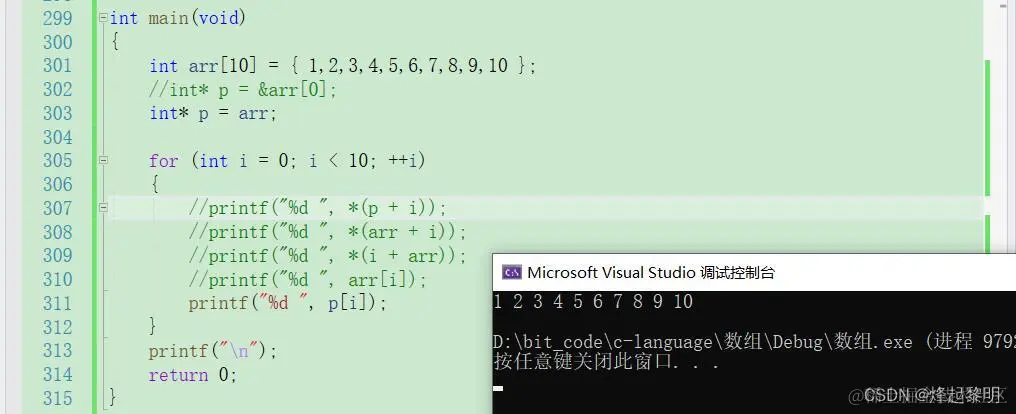1016x414 pixels.
Task: Collapse the commented printf block at line 307
Action: (x=103, y=207)
